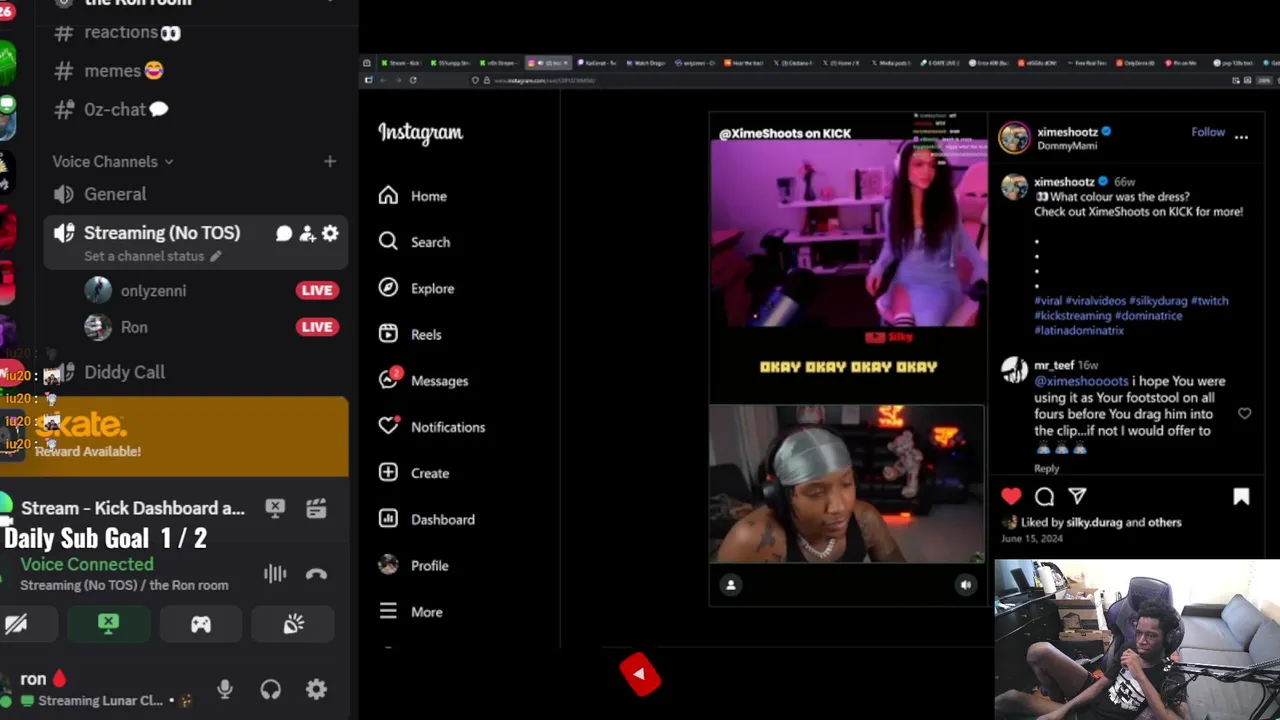The width and height of the screenshot is (1280, 720).
Task: Unlike the post with the red heart
Action: point(1011,496)
